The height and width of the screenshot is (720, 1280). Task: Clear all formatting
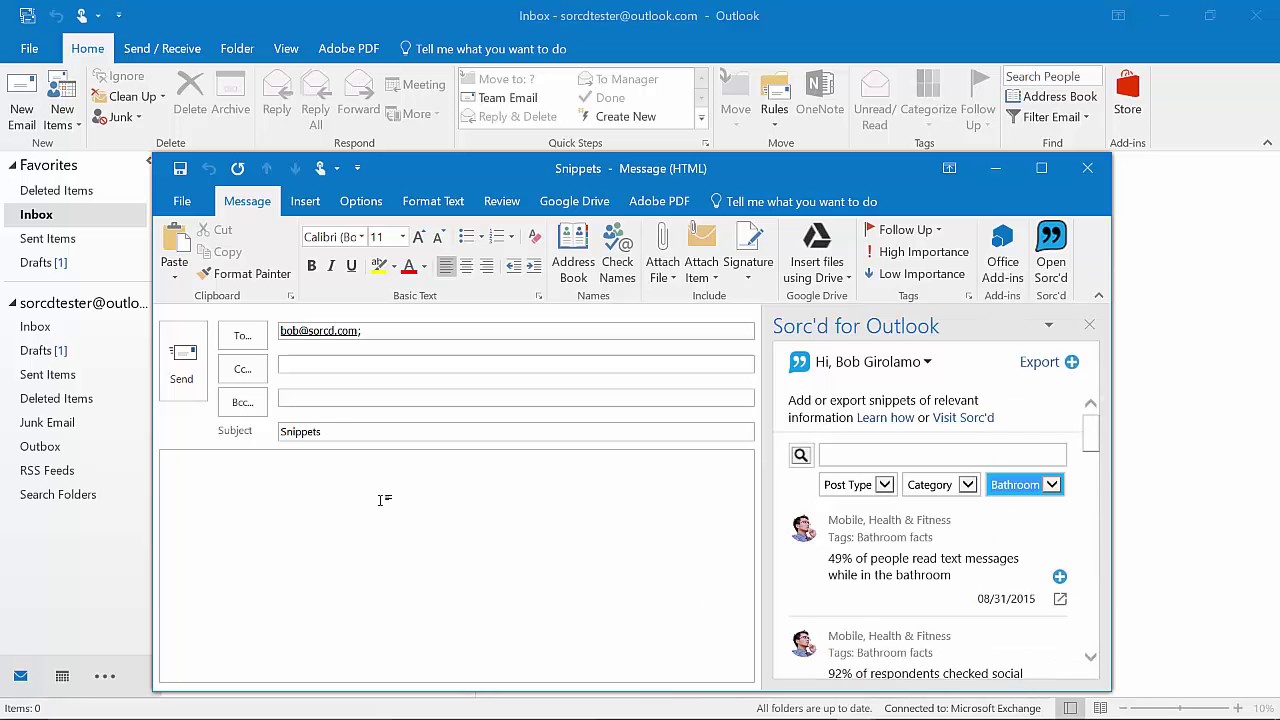(x=534, y=237)
